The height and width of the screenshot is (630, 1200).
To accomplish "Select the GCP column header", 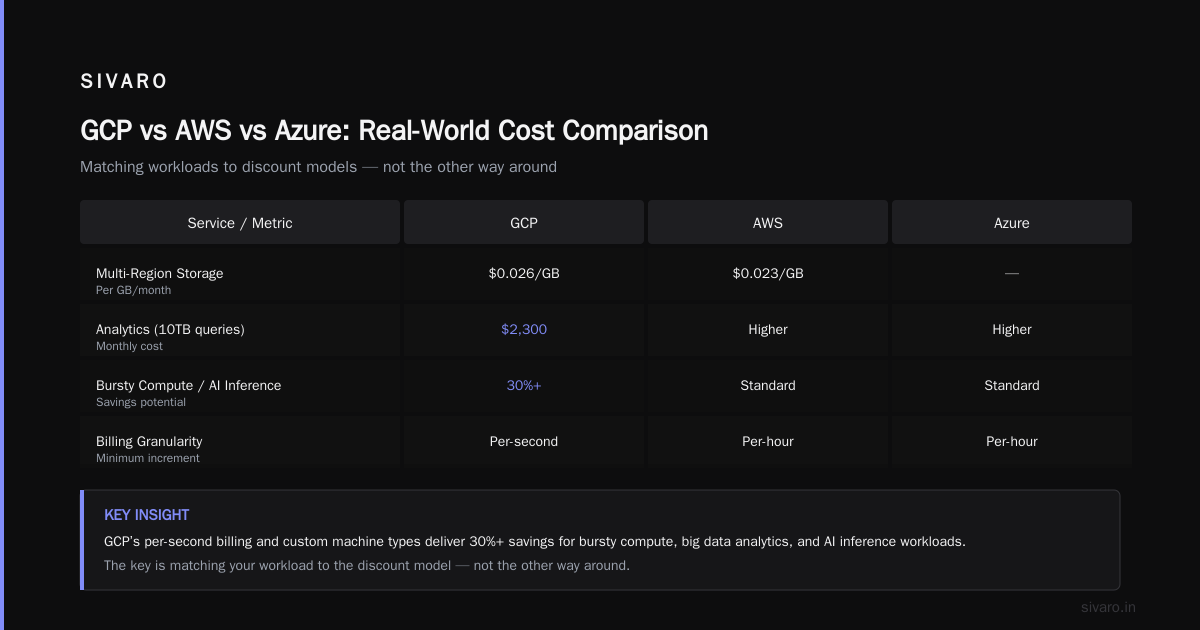I will pyautogui.click(x=524, y=223).
